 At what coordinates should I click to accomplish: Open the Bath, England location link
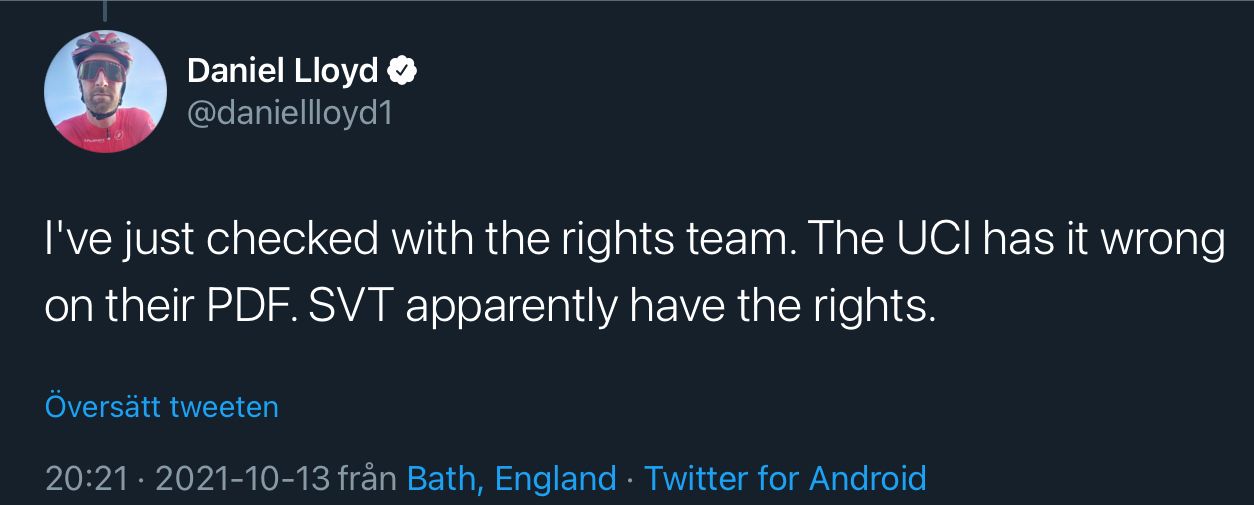pos(511,478)
